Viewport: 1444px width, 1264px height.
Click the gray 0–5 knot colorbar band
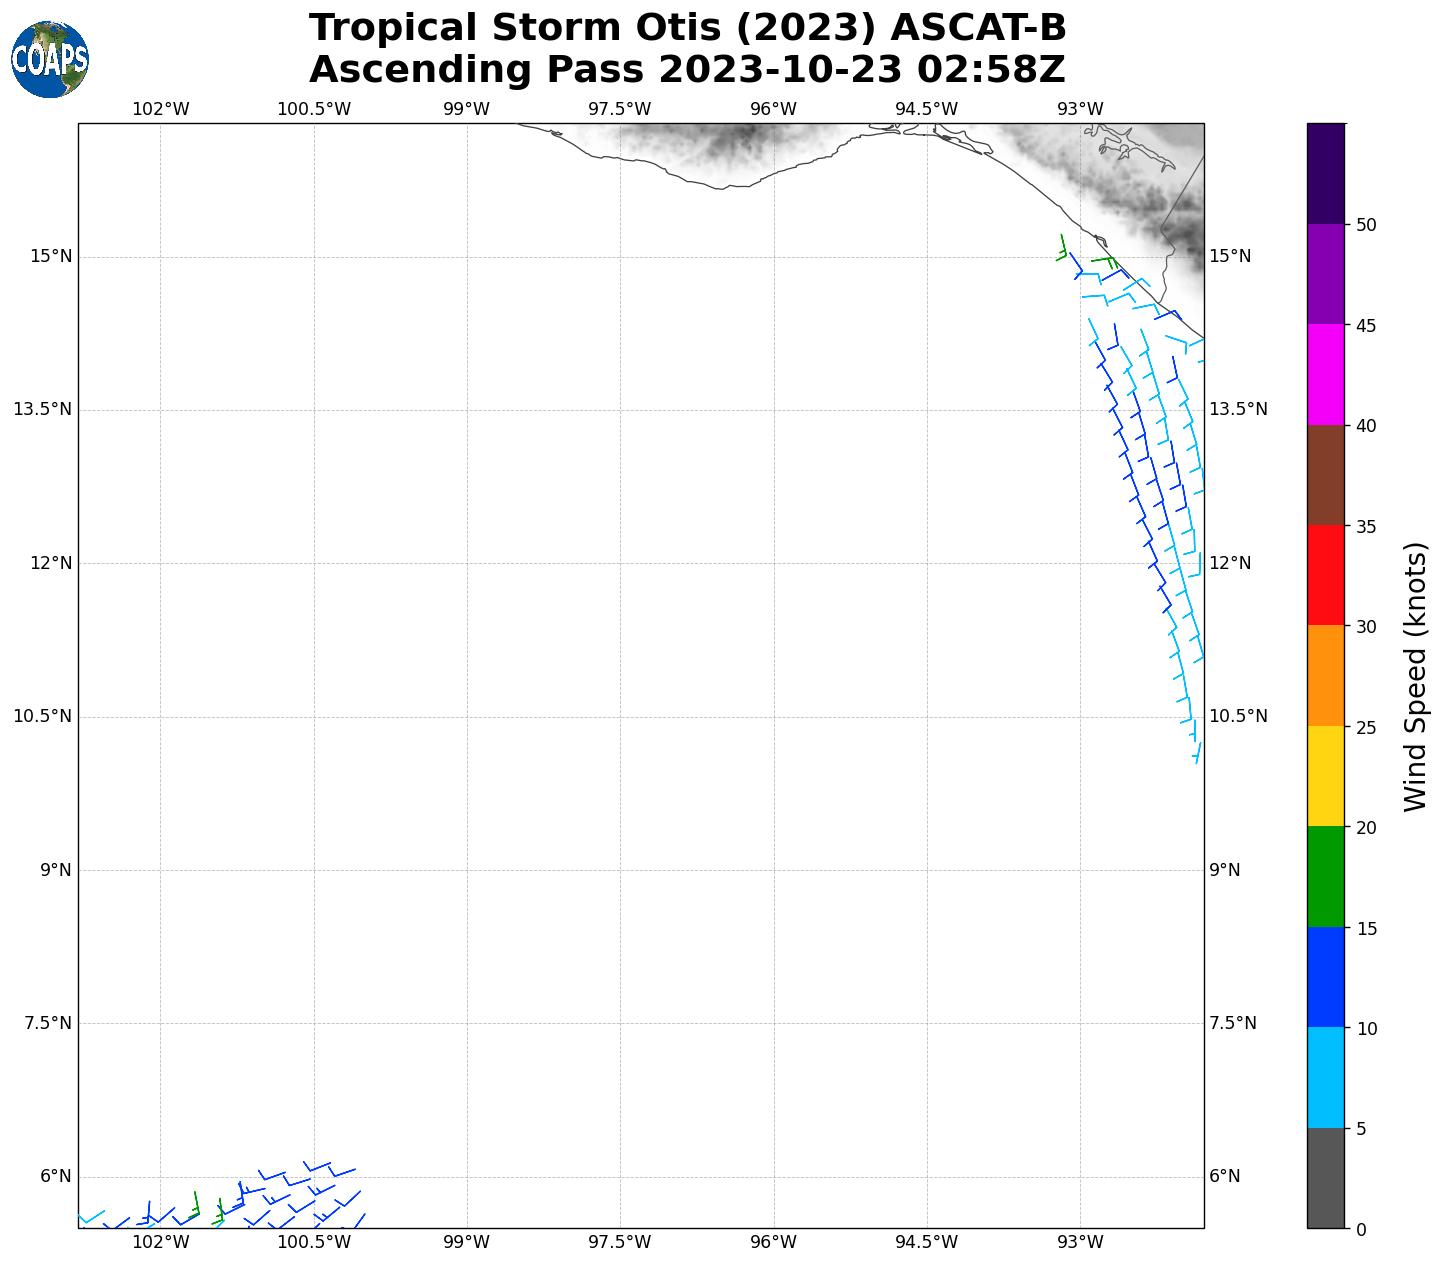[x=1326, y=1178]
